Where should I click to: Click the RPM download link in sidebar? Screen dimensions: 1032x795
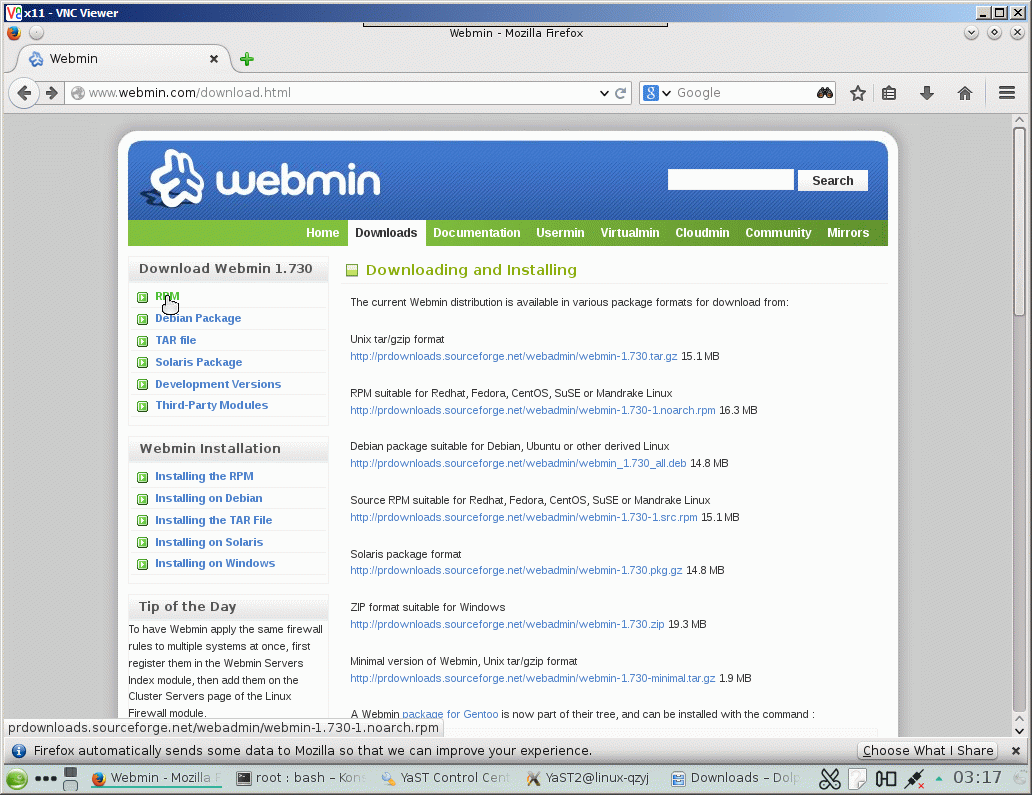pyautogui.click(x=167, y=296)
